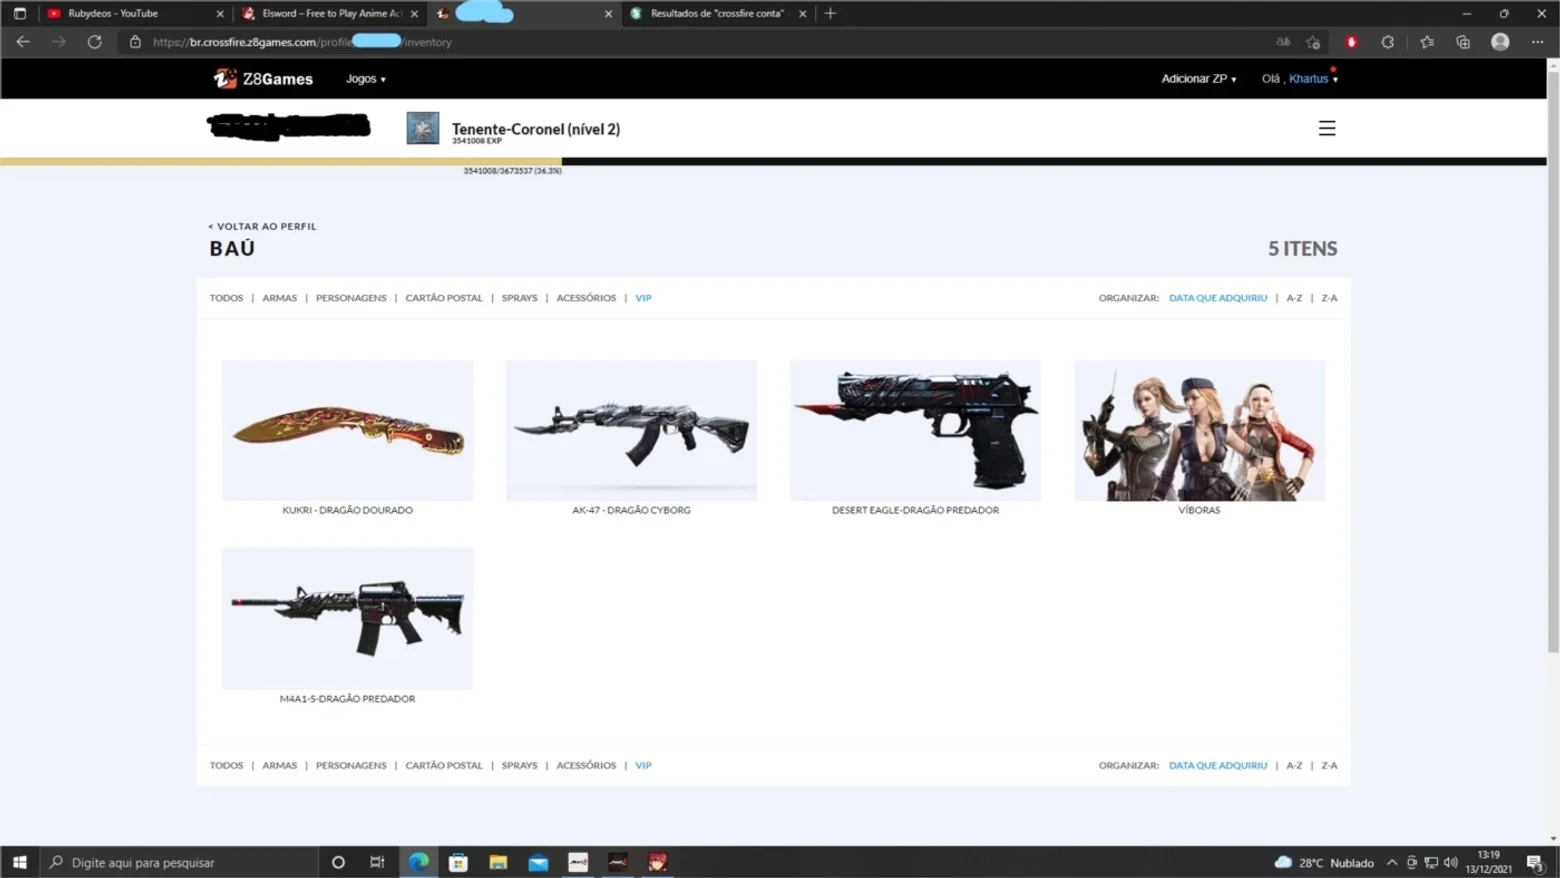Click the VOLTAR AO PERFIL link
Viewport: 1560px width, 878px height.
tap(262, 227)
